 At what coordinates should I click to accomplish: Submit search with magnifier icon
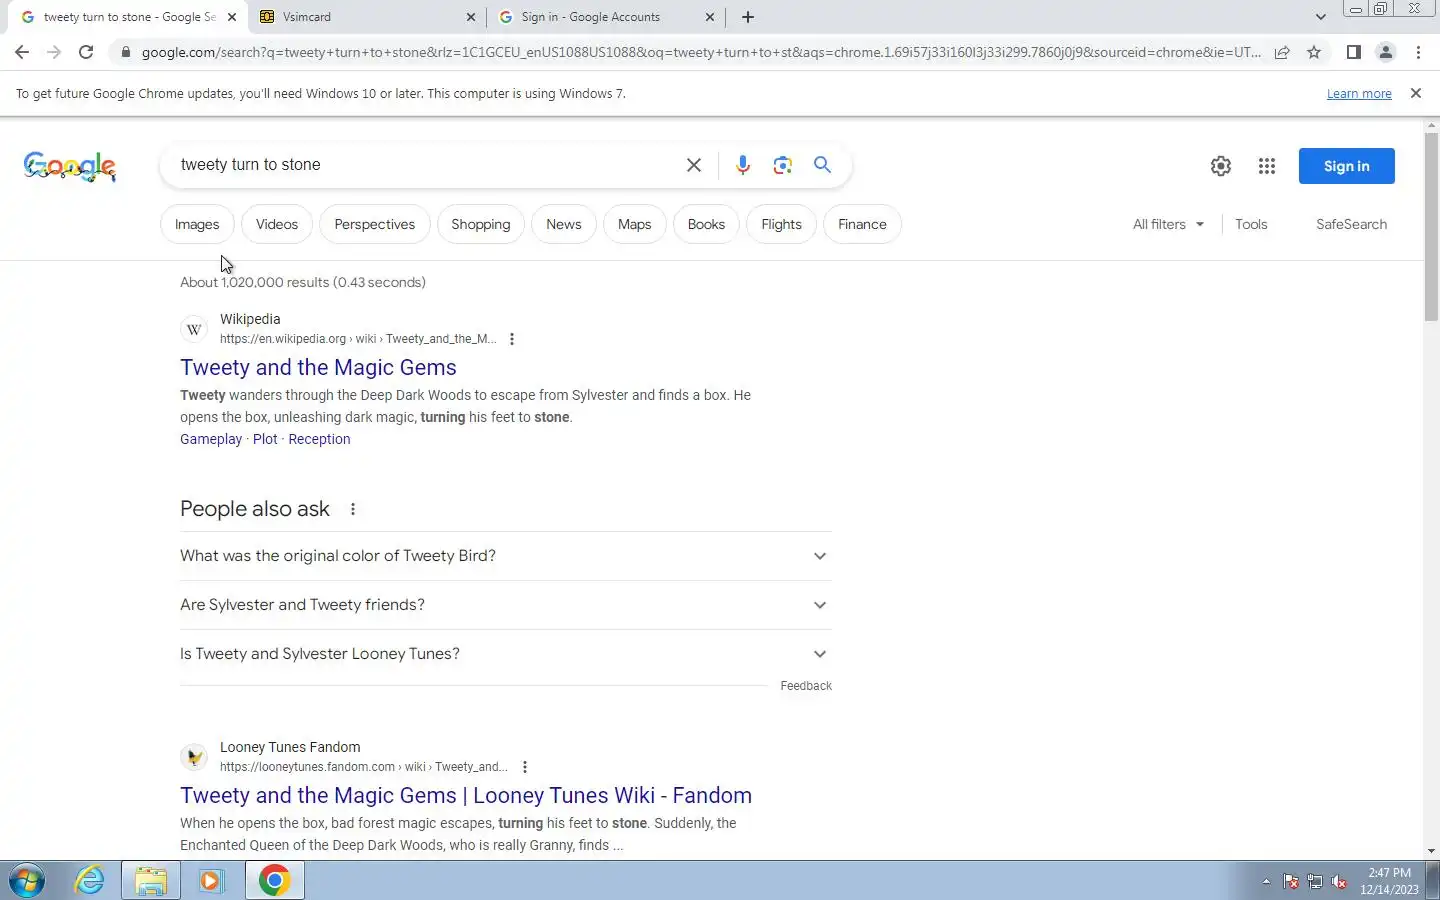click(822, 165)
